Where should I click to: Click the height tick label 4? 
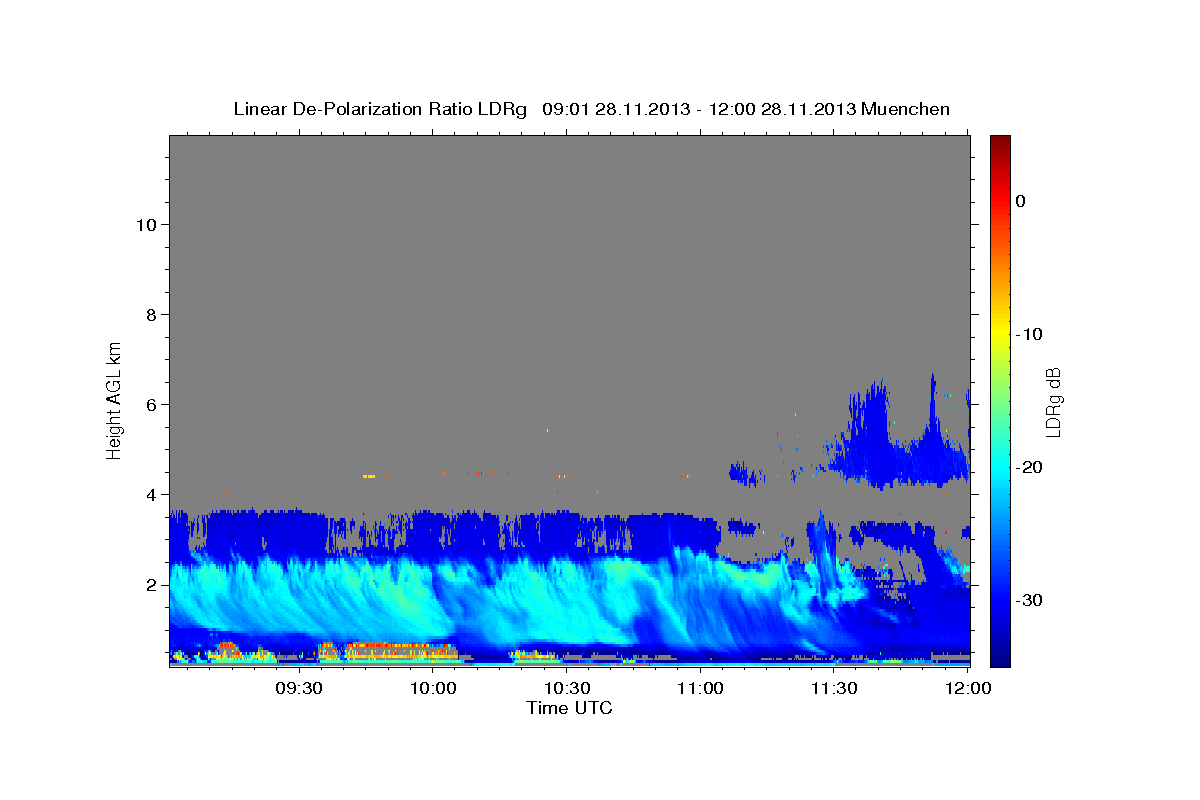[x=152, y=495]
